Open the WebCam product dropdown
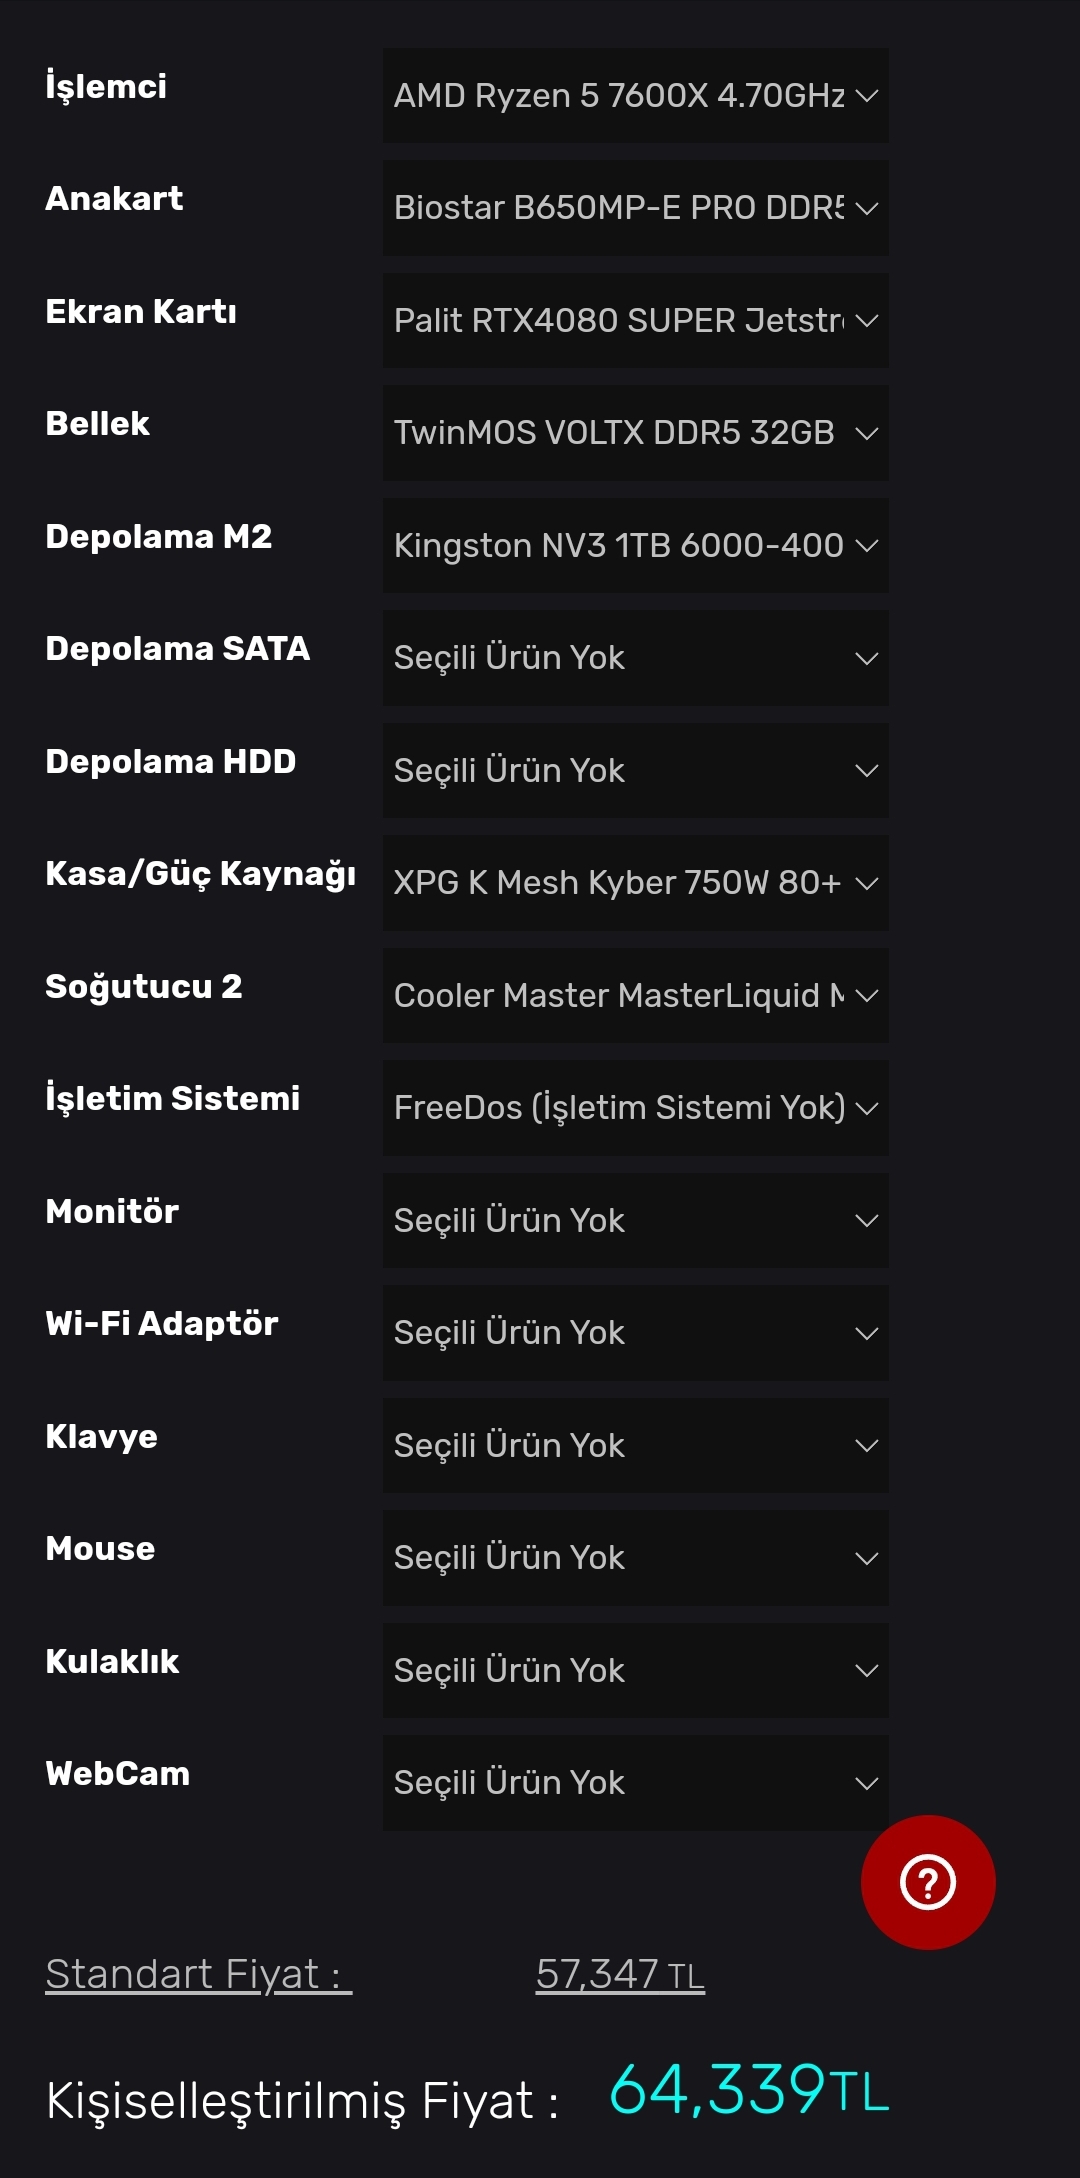The width and height of the screenshot is (1080, 2178). click(635, 1783)
